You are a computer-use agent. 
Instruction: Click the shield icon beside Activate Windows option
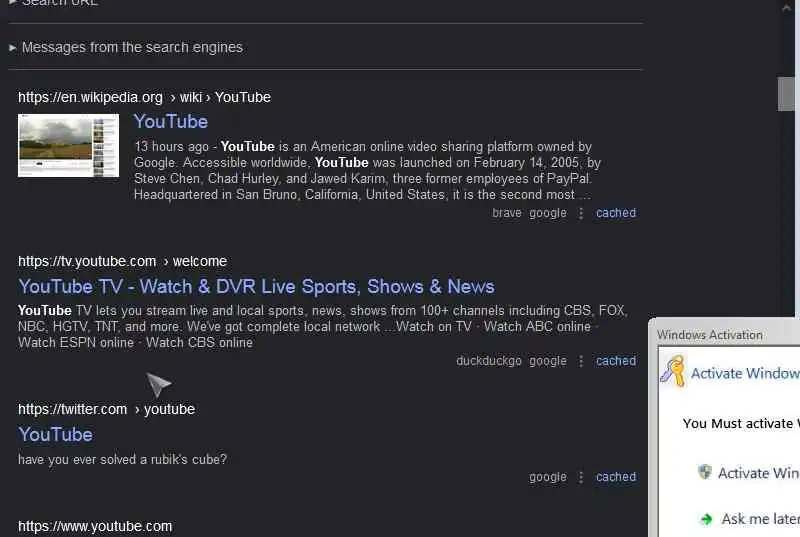point(705,472)
